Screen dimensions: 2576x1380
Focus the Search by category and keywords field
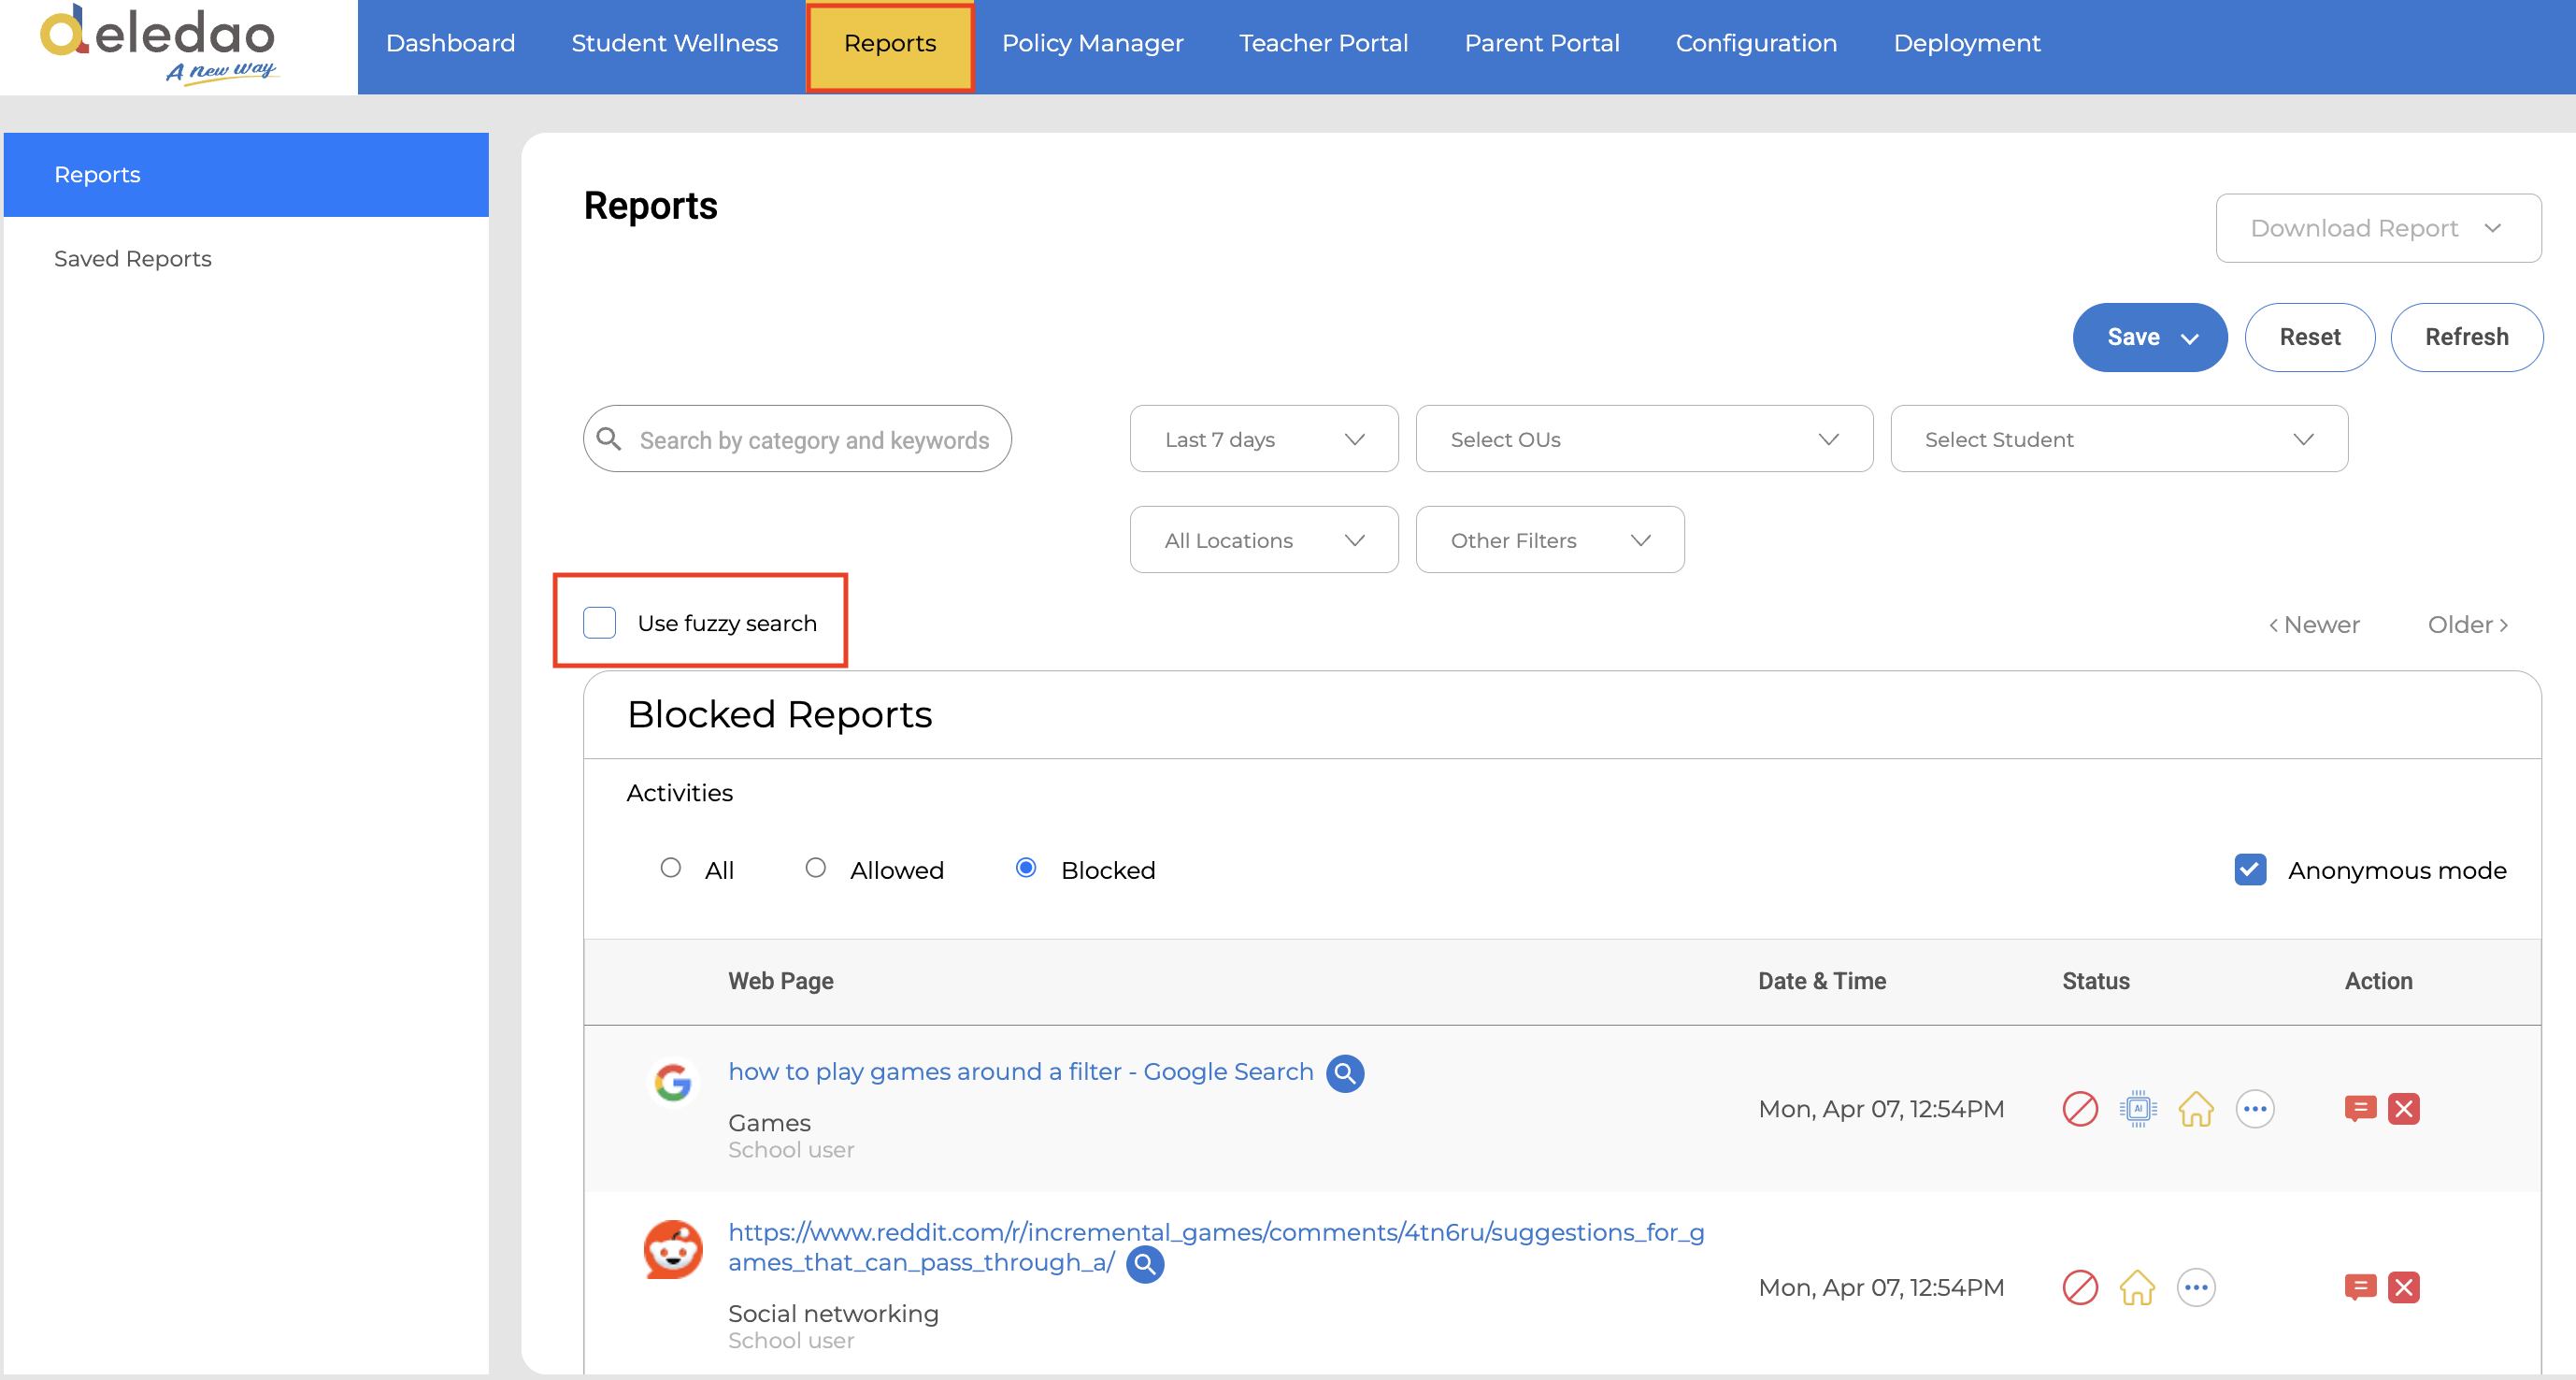(x=797, y=439)
